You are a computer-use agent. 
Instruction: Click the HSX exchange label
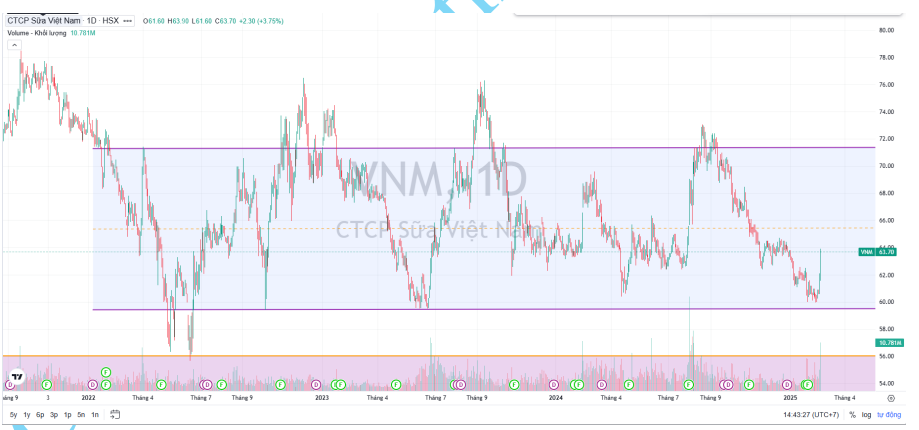coord(111,21)
